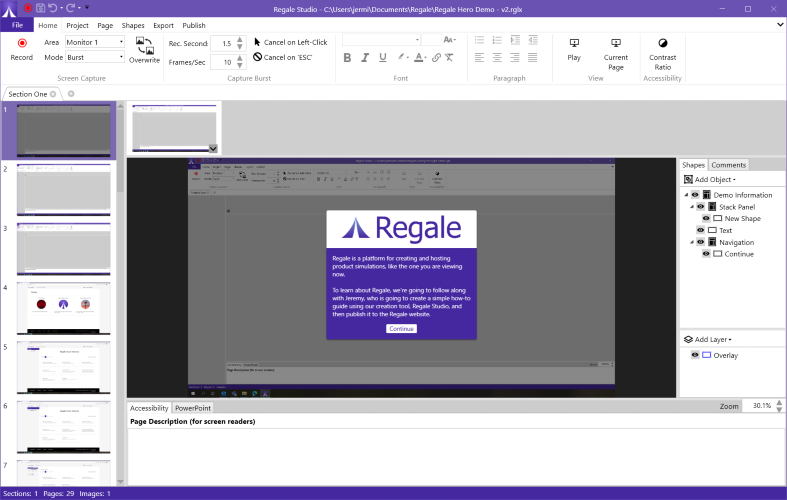Hide the Overlay layer
Viewport: 787px width, 500px height.
(695, 355)
